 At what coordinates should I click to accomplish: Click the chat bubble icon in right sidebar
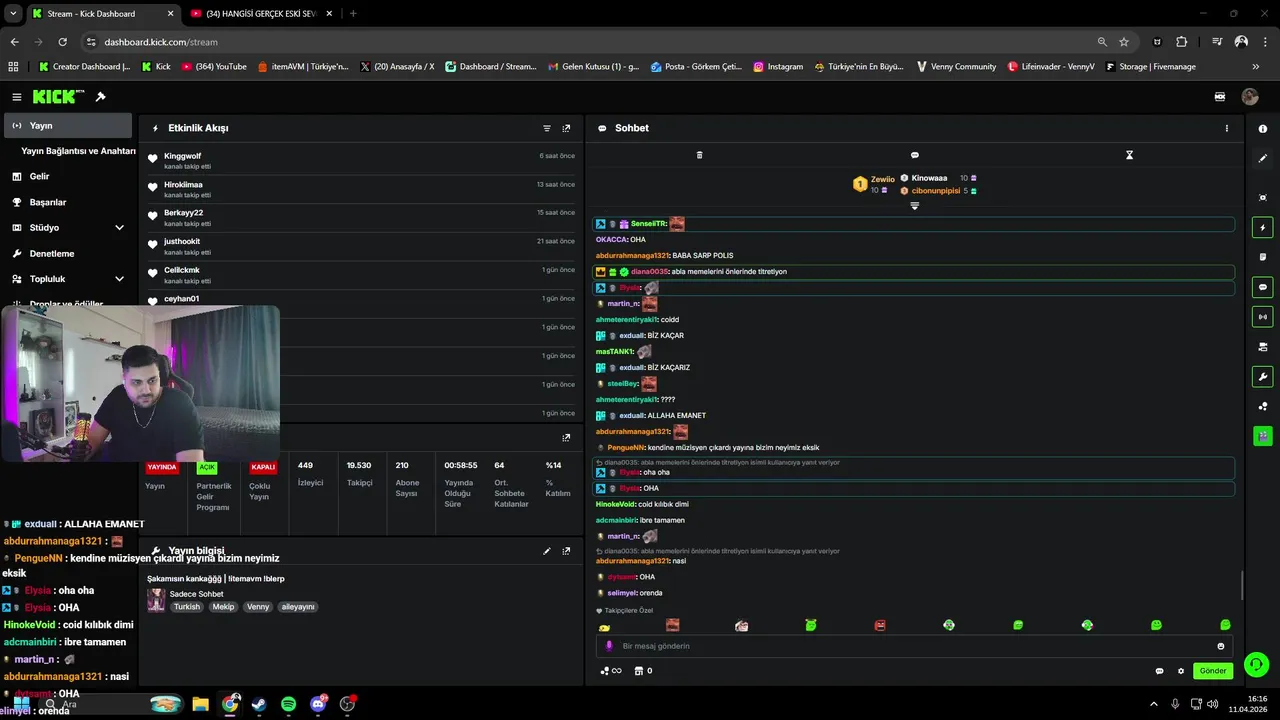[1263, 287]
